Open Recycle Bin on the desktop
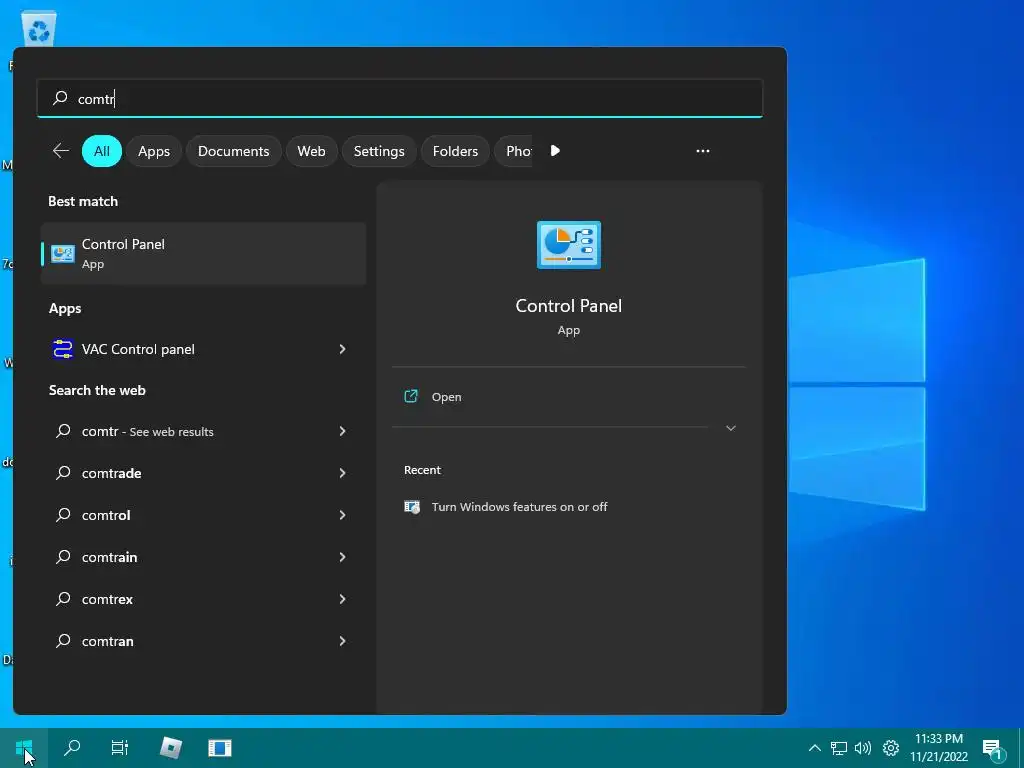 39,30
